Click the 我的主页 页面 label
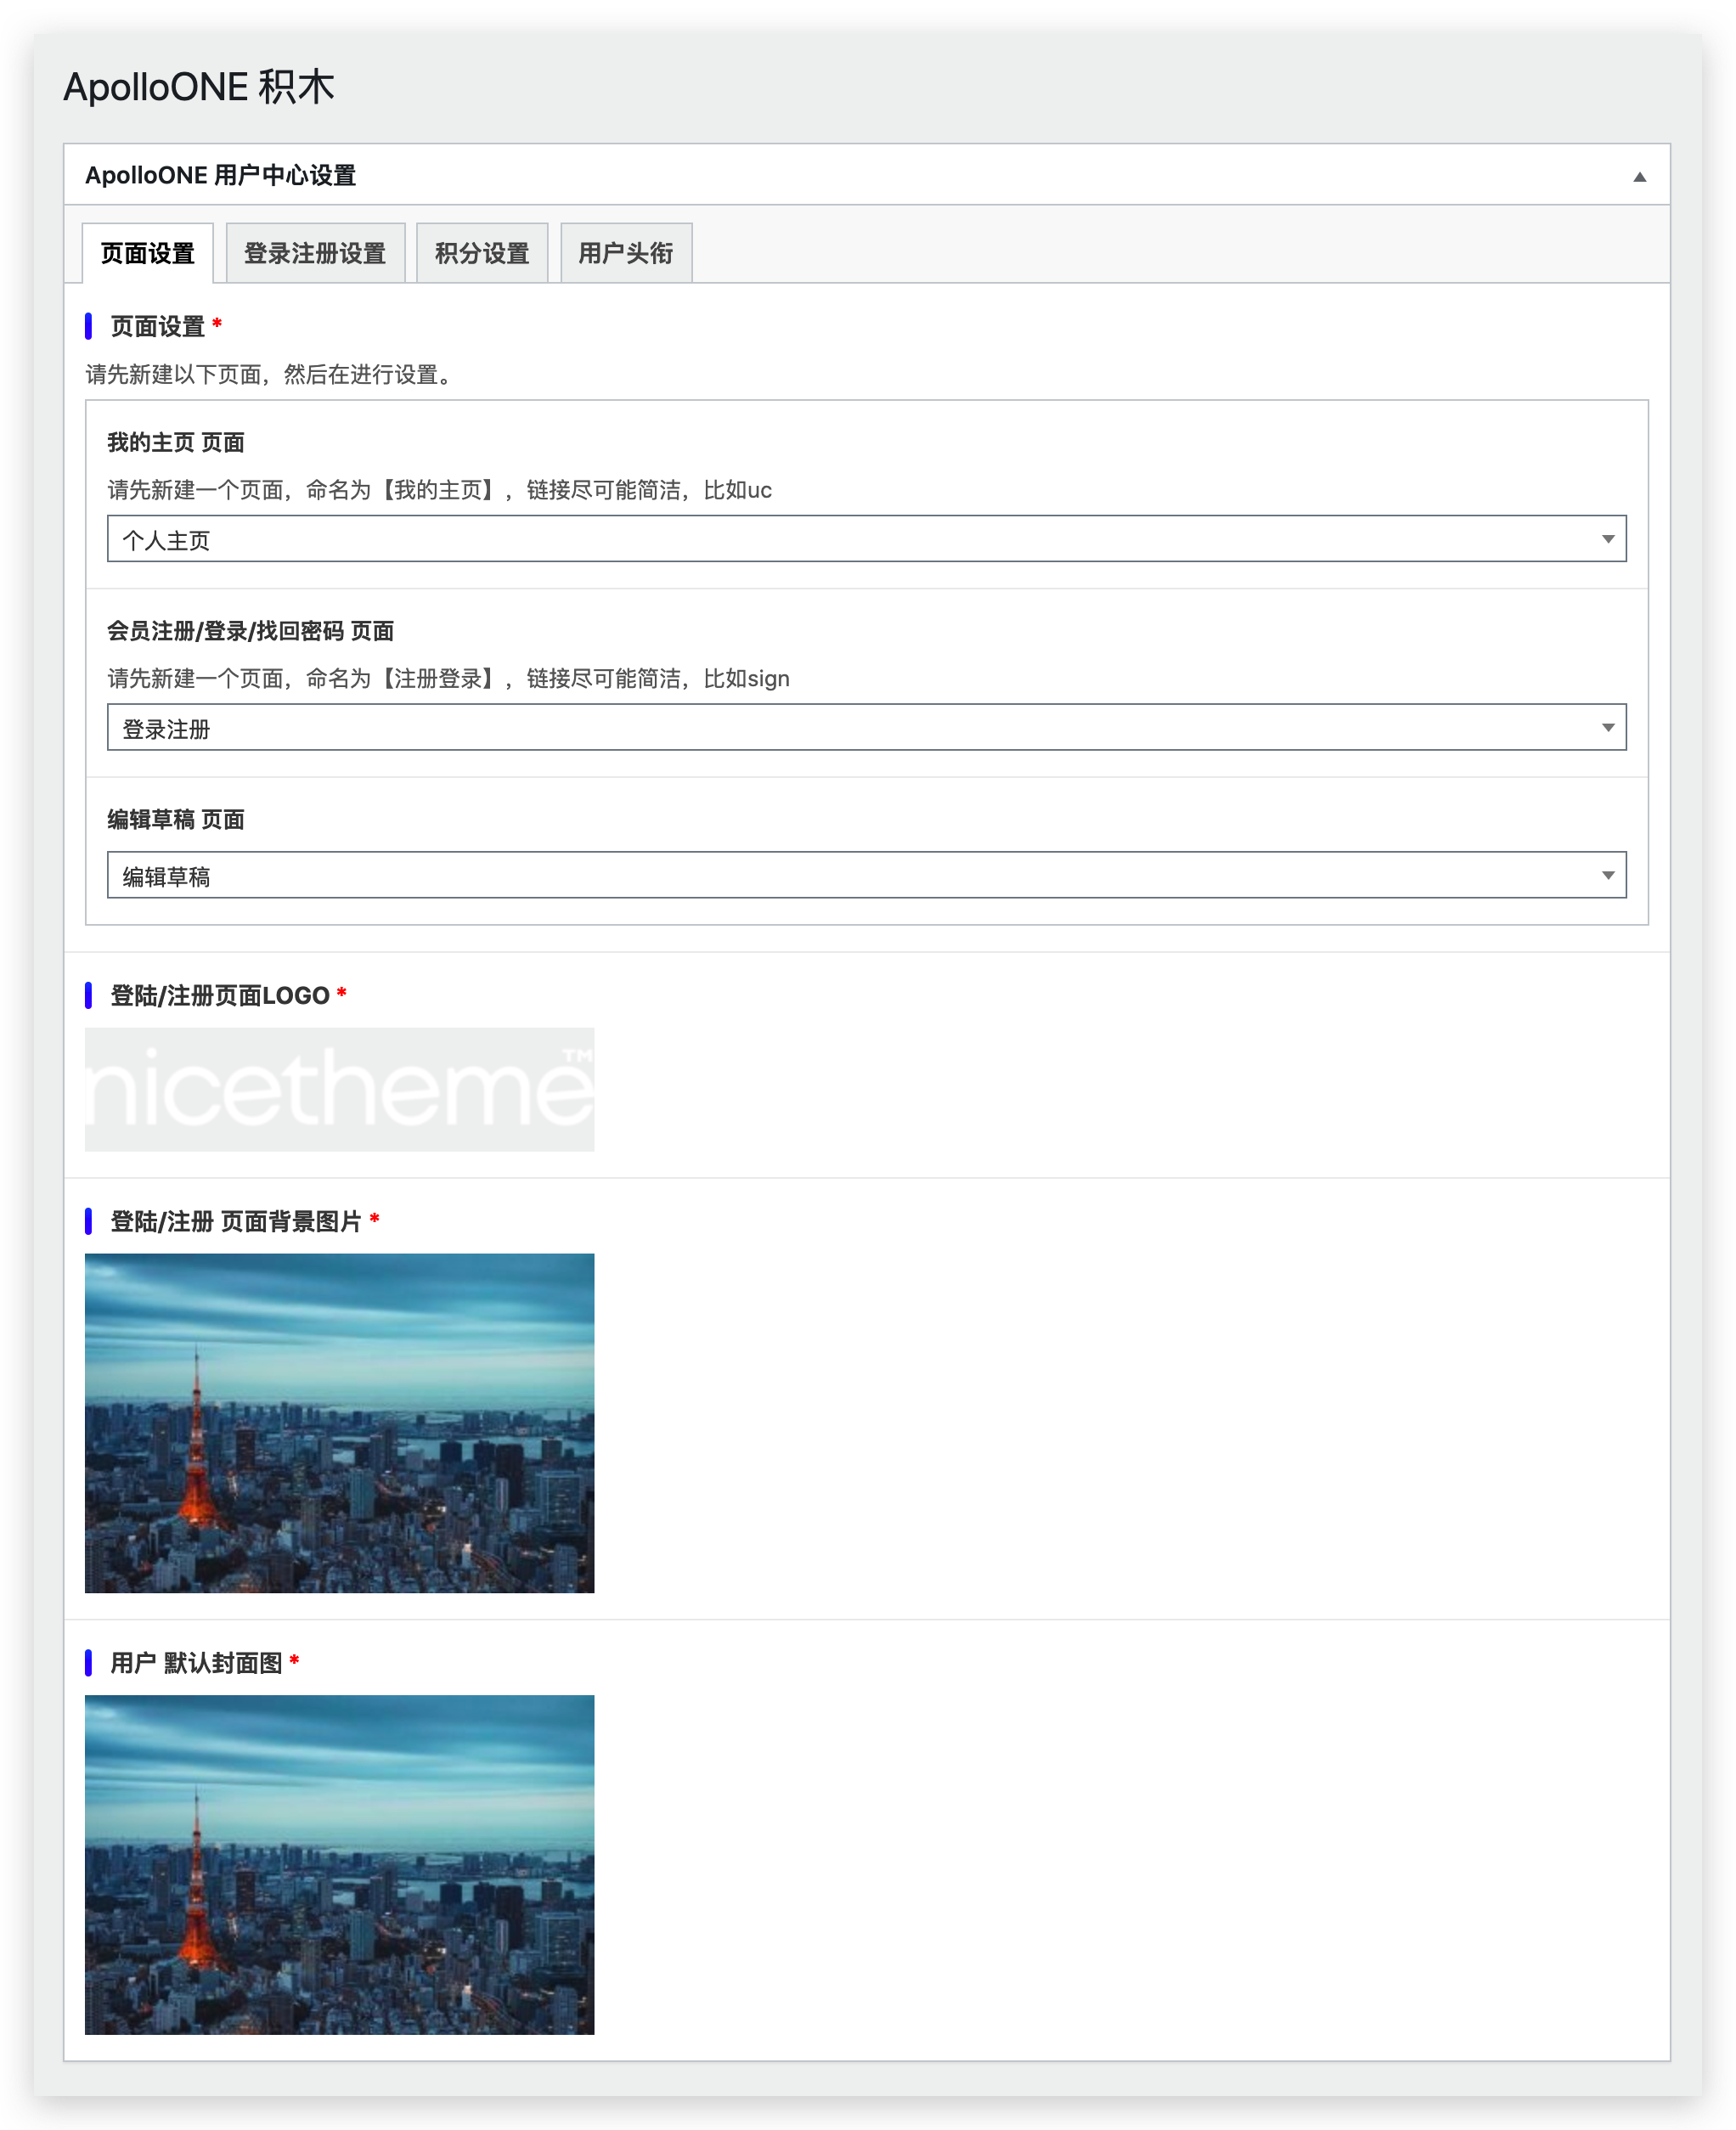The height and width of the screenshot is (2130, 1736). (176, 442)
